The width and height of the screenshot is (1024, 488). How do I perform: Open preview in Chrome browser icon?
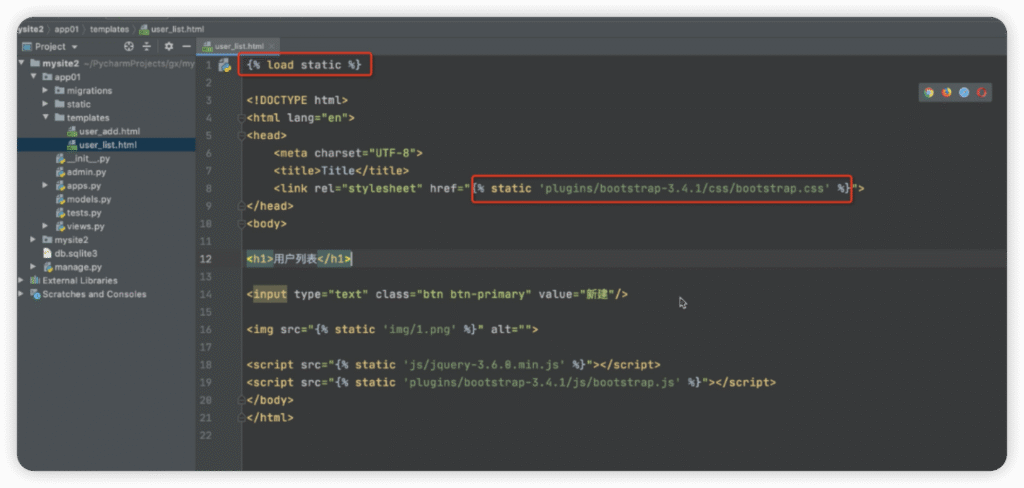pos(929,92)
